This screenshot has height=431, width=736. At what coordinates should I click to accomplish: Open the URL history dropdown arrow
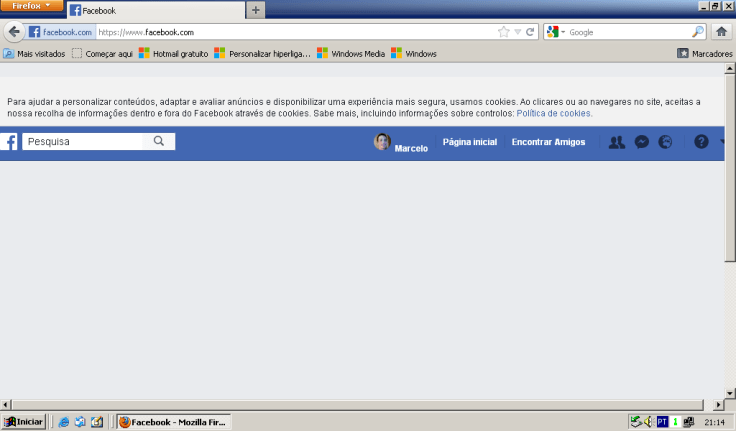click(517, 32)
